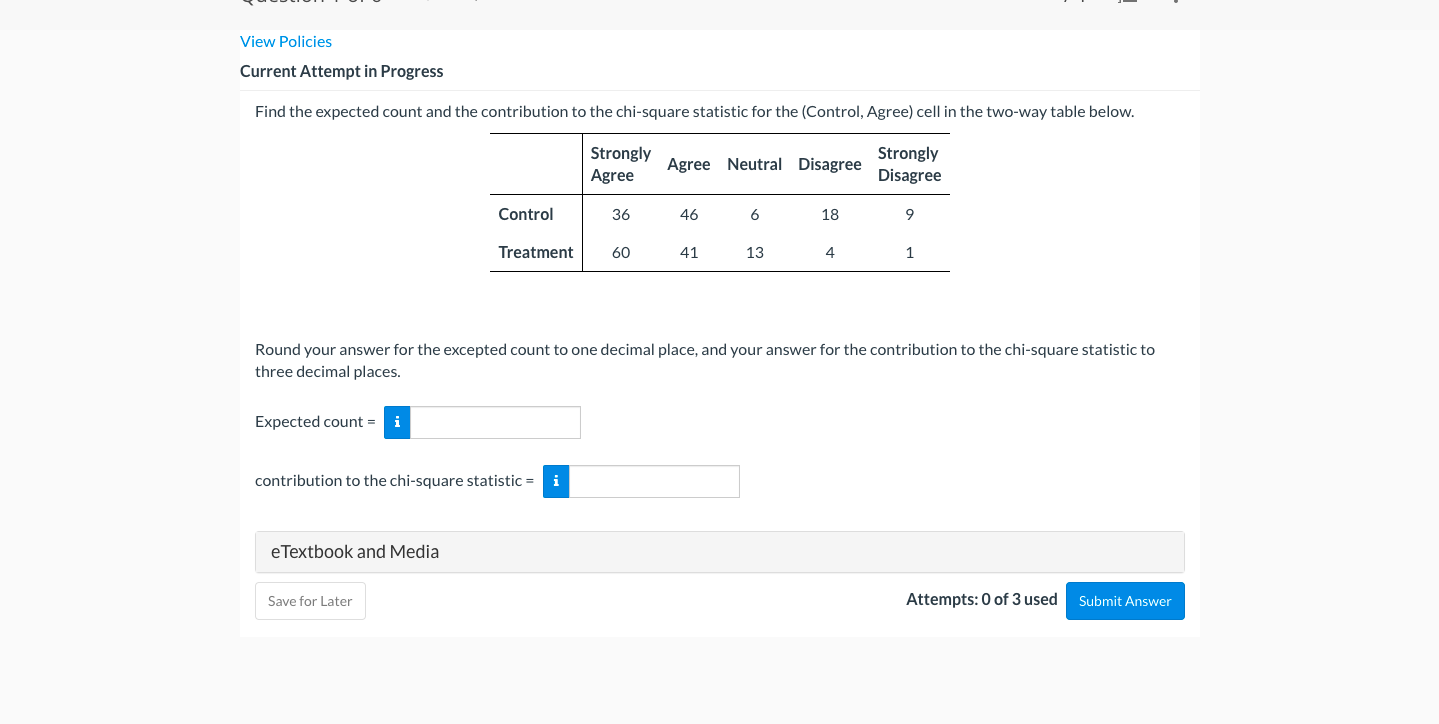Click the Submit Answer button
Screen dimensions: 1439x724
[1125, 601]
